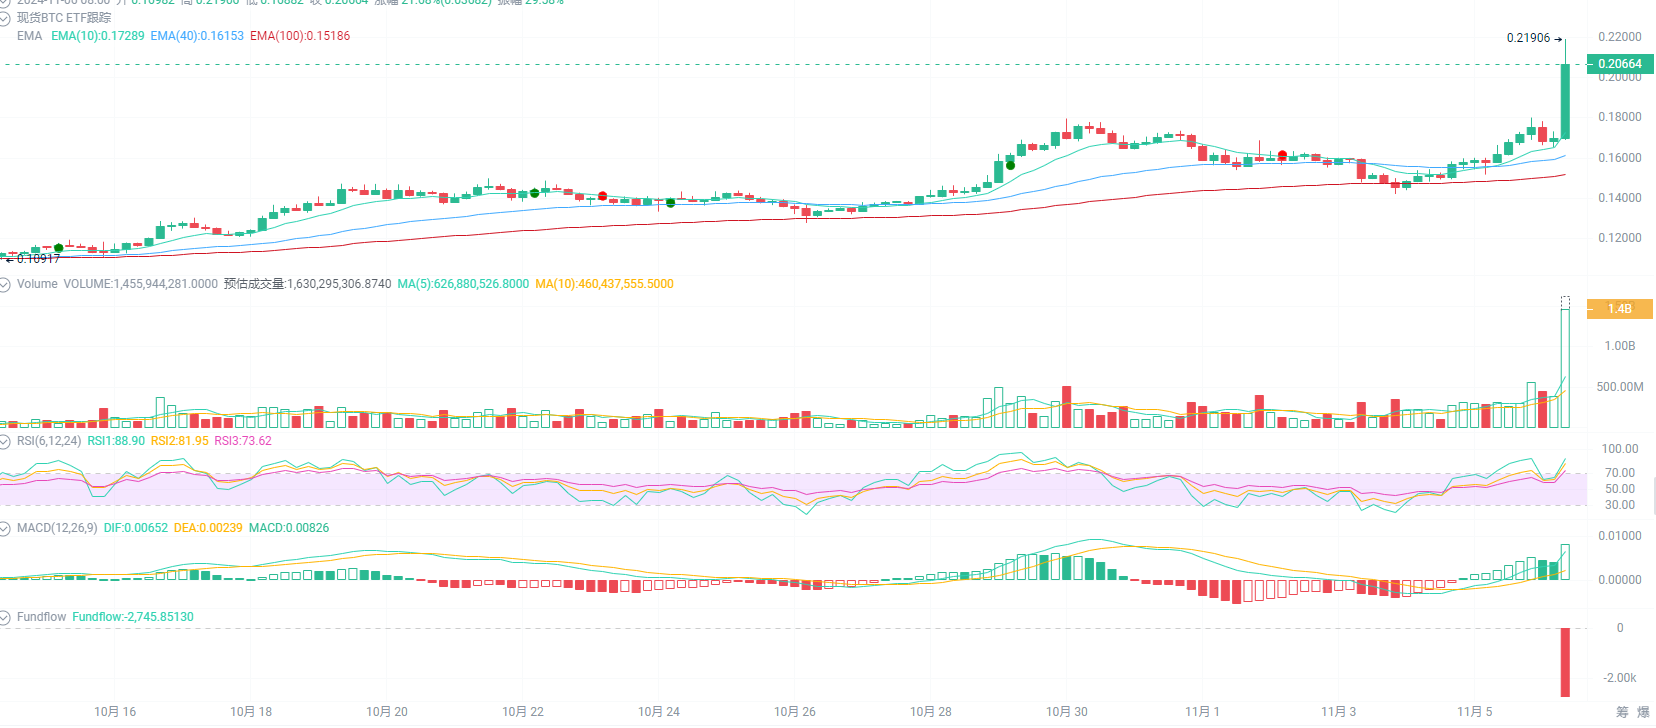The width and height of the screenshot is (1656, 728).
Task: Click the 11月 3 date label
Action: (1338, 712)
